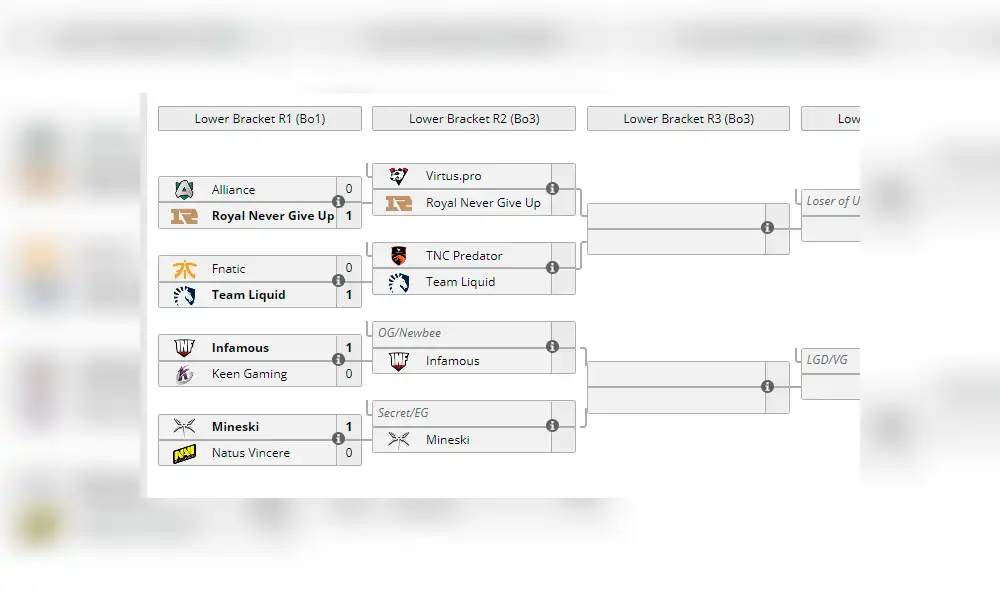The height and width of the screenshot is (590, 1000).
Task: Open info for Lower Bracket R3 top match
Action: pos(767,228)
